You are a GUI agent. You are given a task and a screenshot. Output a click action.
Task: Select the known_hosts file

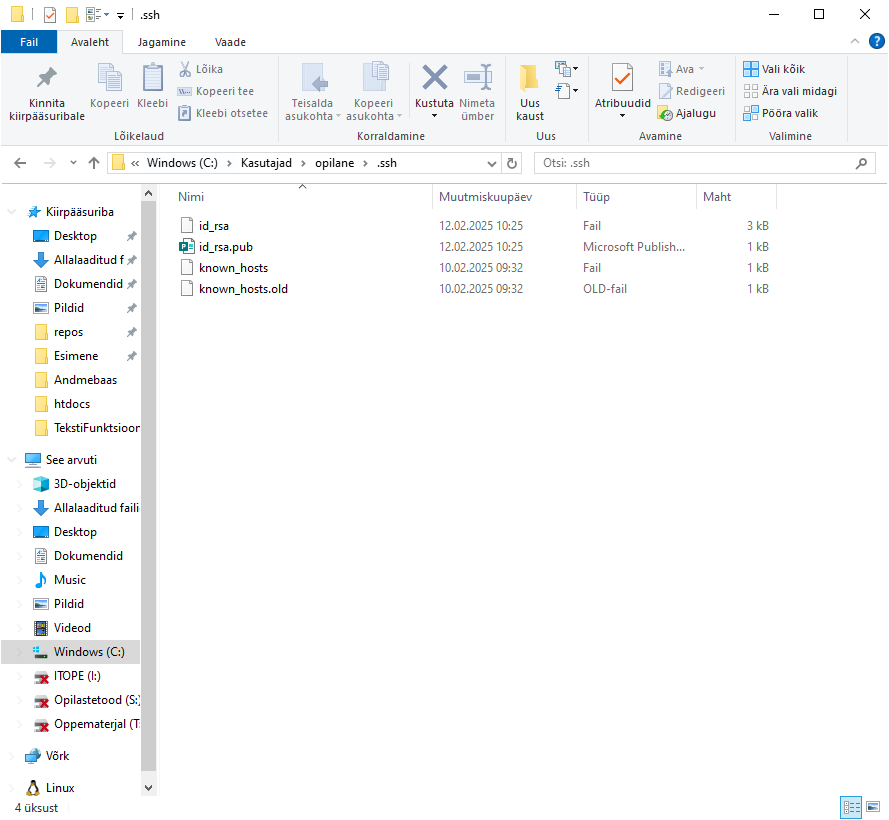coord(233,268)
